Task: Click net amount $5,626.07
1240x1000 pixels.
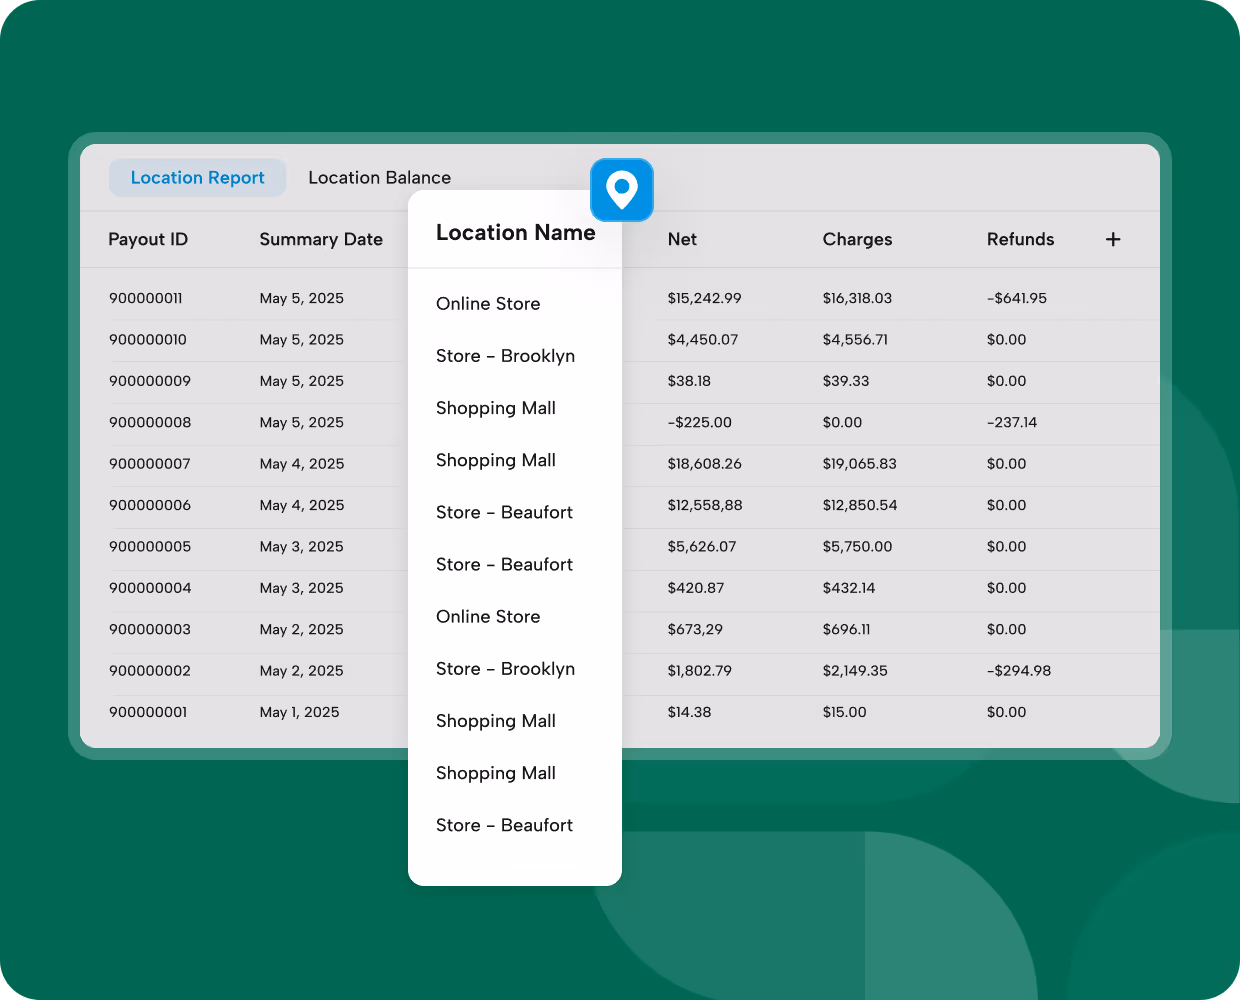Action: pos(701,547)
